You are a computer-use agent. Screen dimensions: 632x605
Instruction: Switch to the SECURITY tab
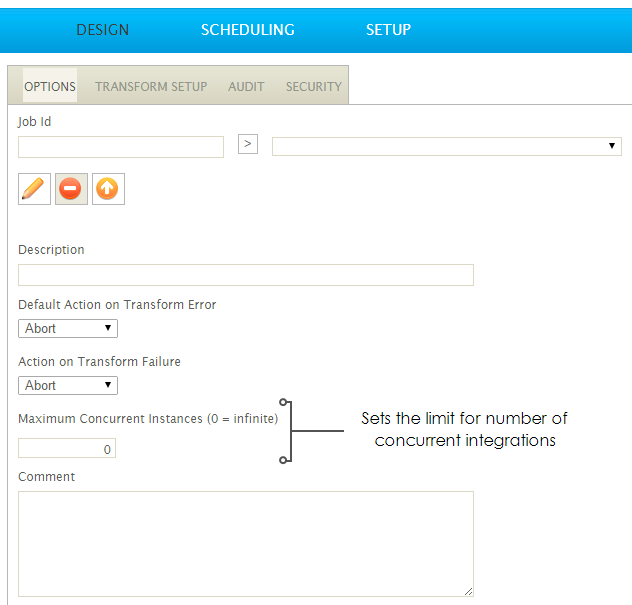313,86
